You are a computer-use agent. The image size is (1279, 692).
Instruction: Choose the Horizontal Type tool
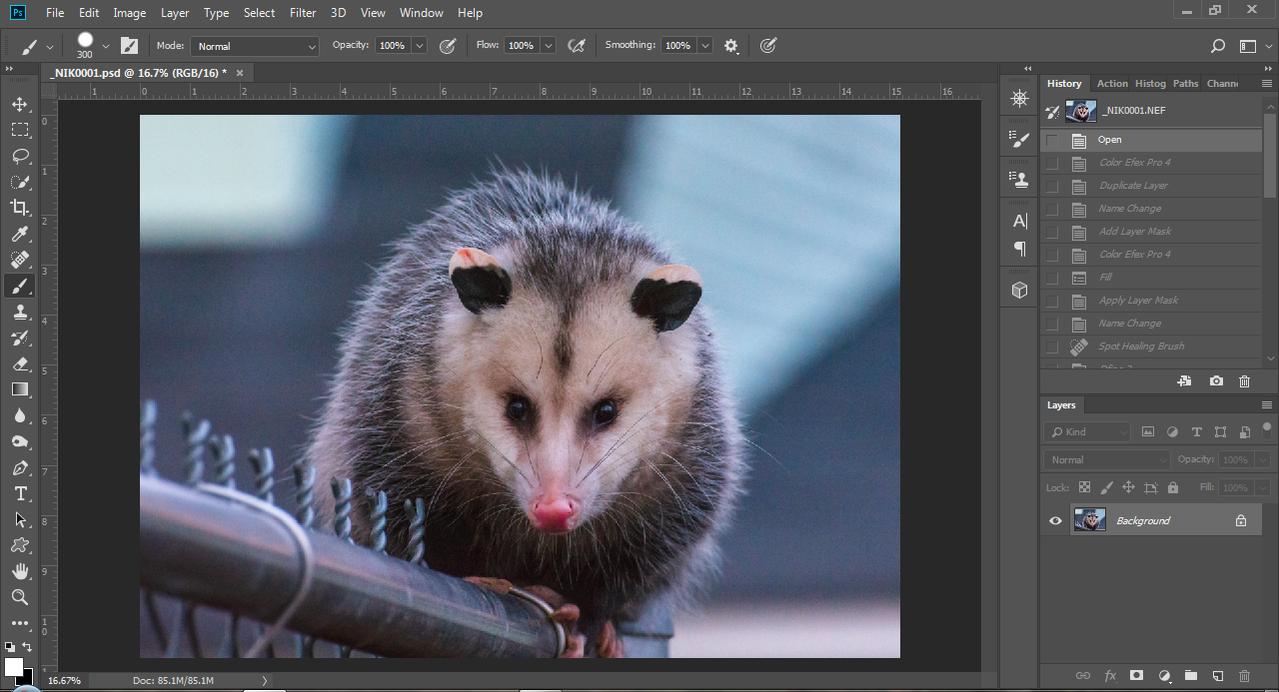pyautogui.click(x=20, y=494)
